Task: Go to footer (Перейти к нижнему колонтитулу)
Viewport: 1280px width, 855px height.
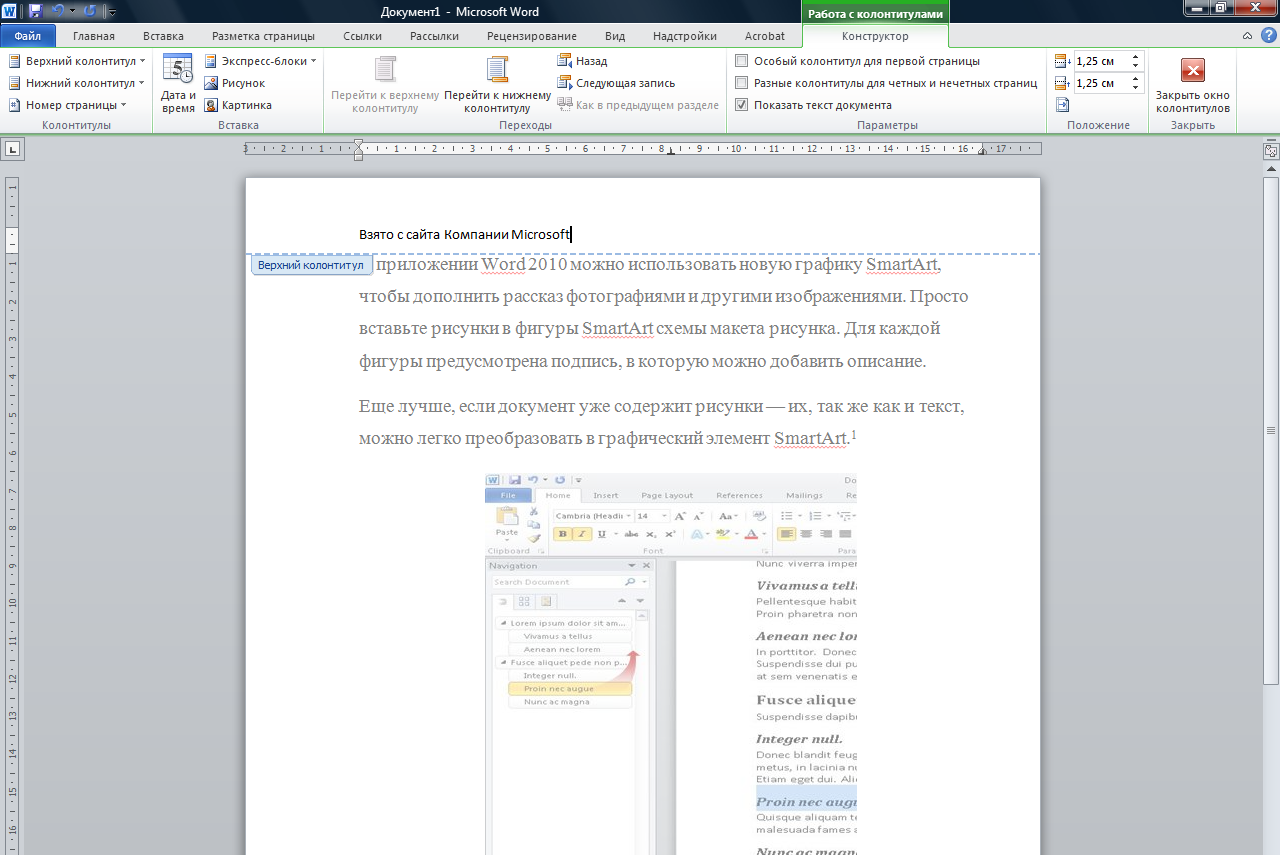Action: click(x=497, y=84)
